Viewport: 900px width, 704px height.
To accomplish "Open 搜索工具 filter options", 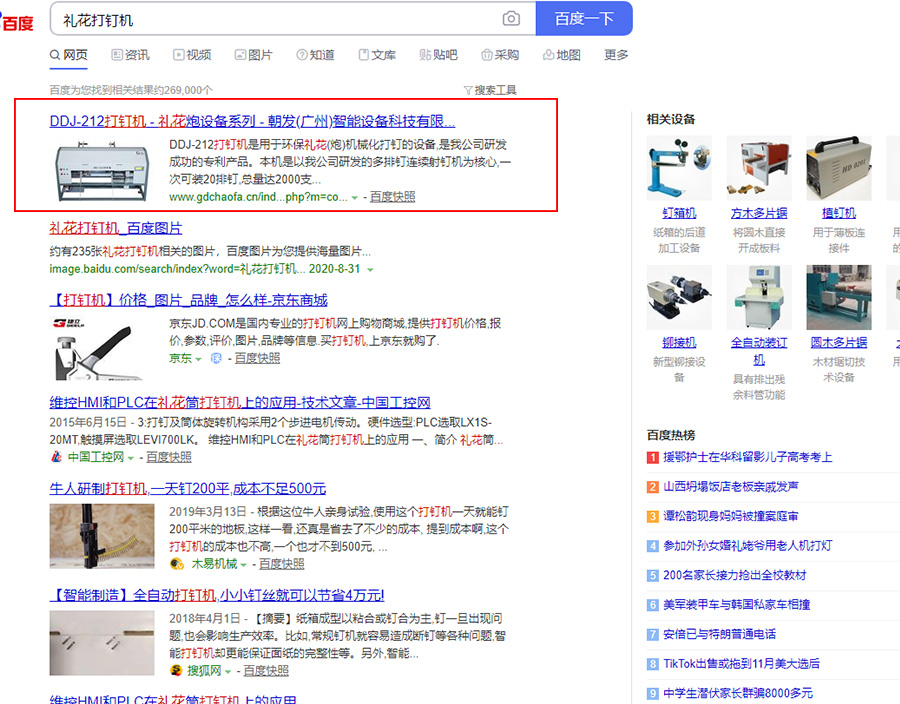I will pyautogui.click(x=490, y=90).
